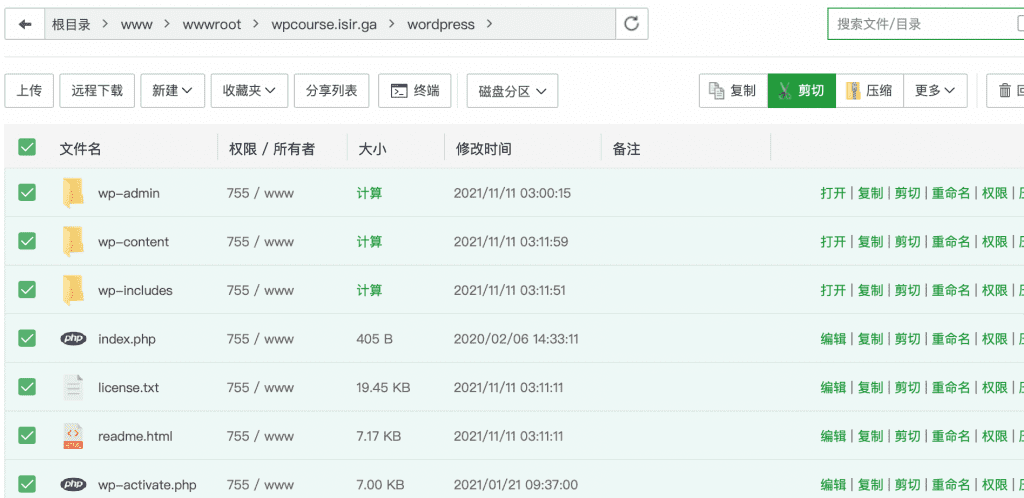Calculate size (计算) of wp-includes
The image size is (1024, 498).
pos(369,290)
